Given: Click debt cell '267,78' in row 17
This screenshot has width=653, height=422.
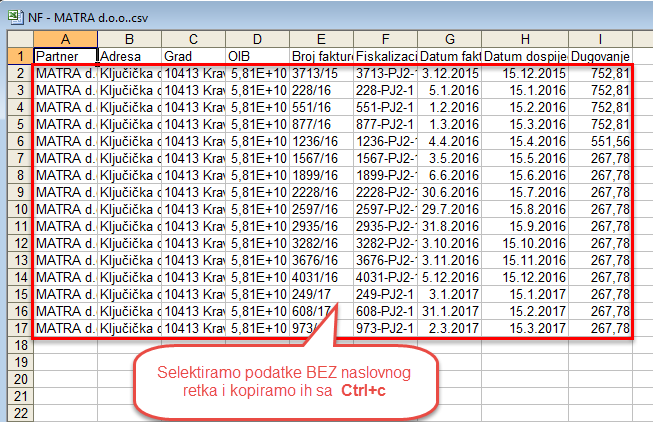Looking at the screenshot, I should point(601,328).
